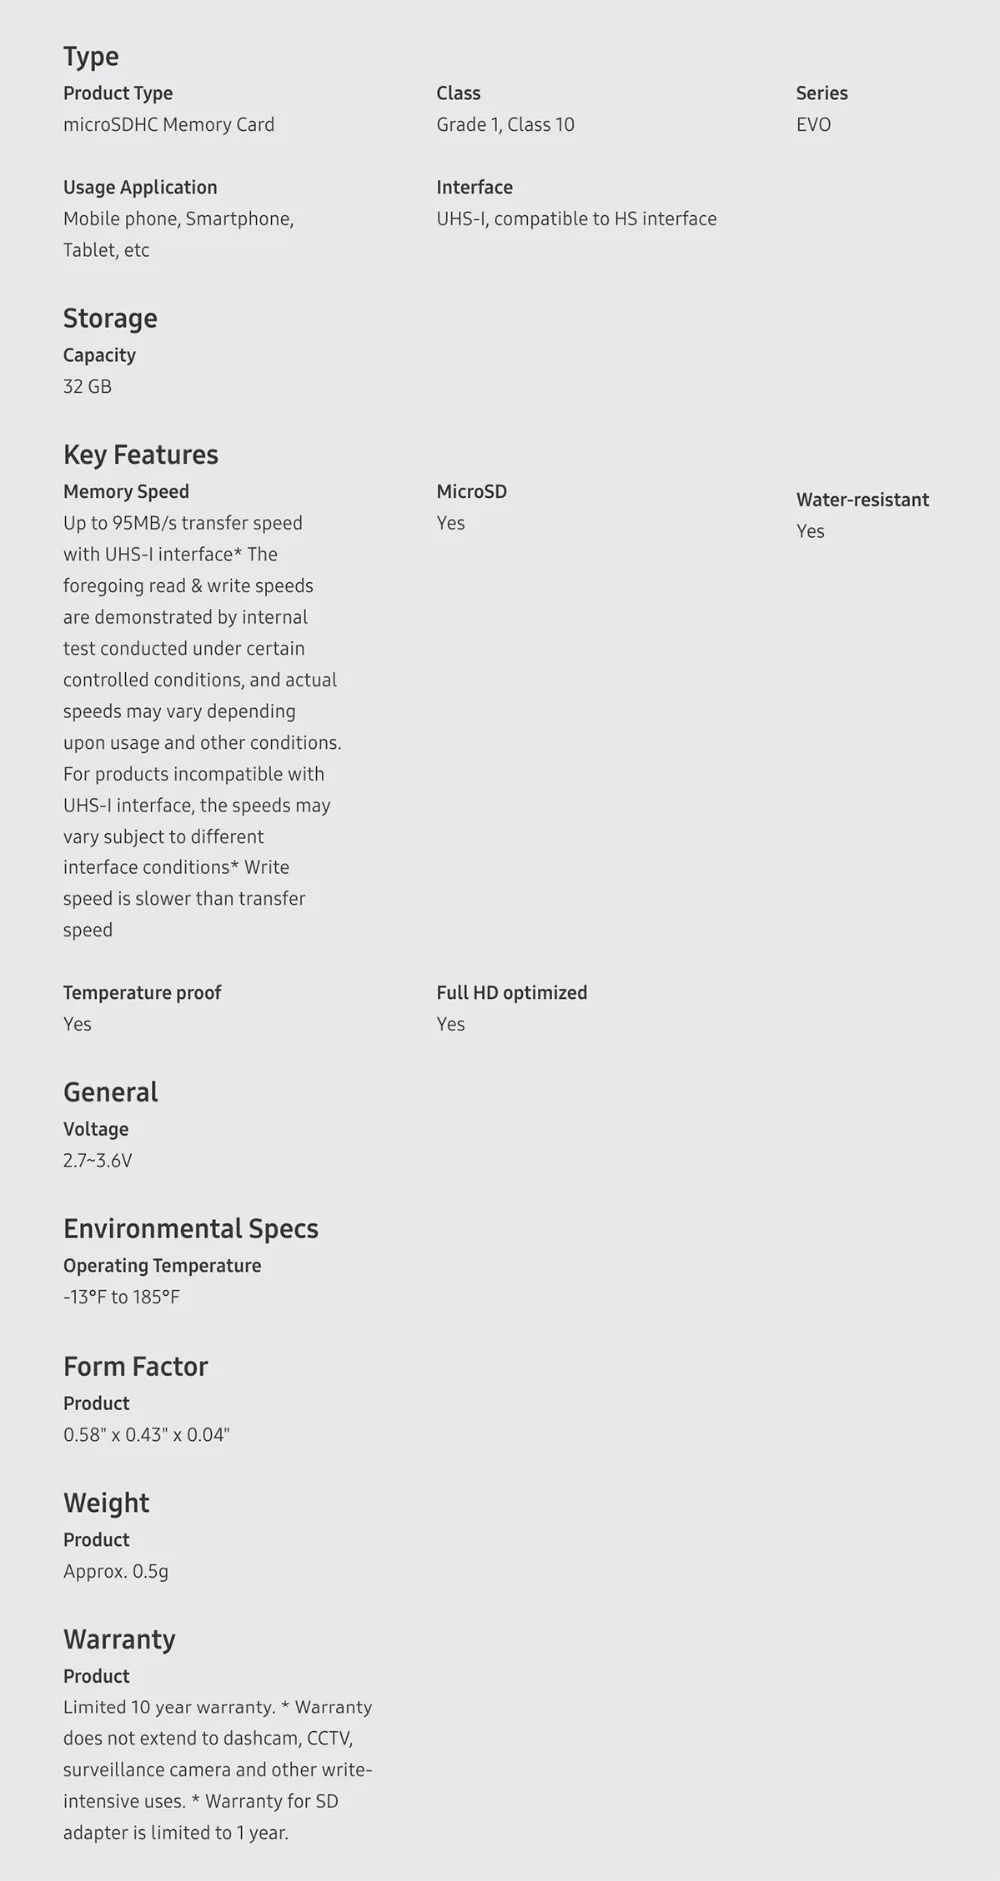Select the Product Type label
The image size is (1000, 1881).
click(x=118, y=93)
